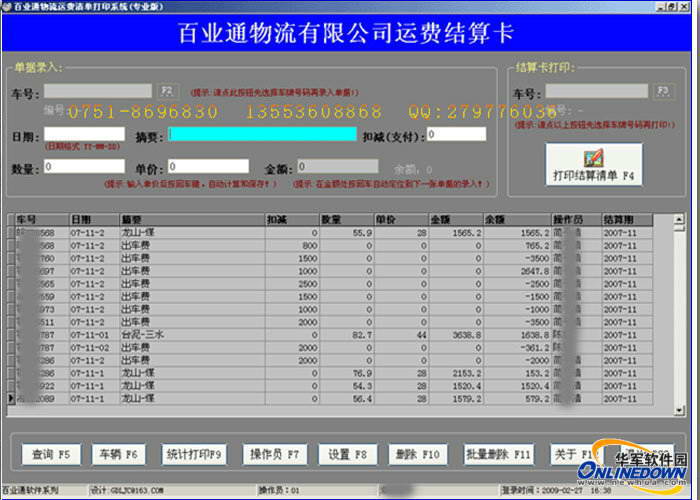Viewport: 700px width, 500px height.
Task: Select date cell 07-11-02
Action: (x=95, y=348)
